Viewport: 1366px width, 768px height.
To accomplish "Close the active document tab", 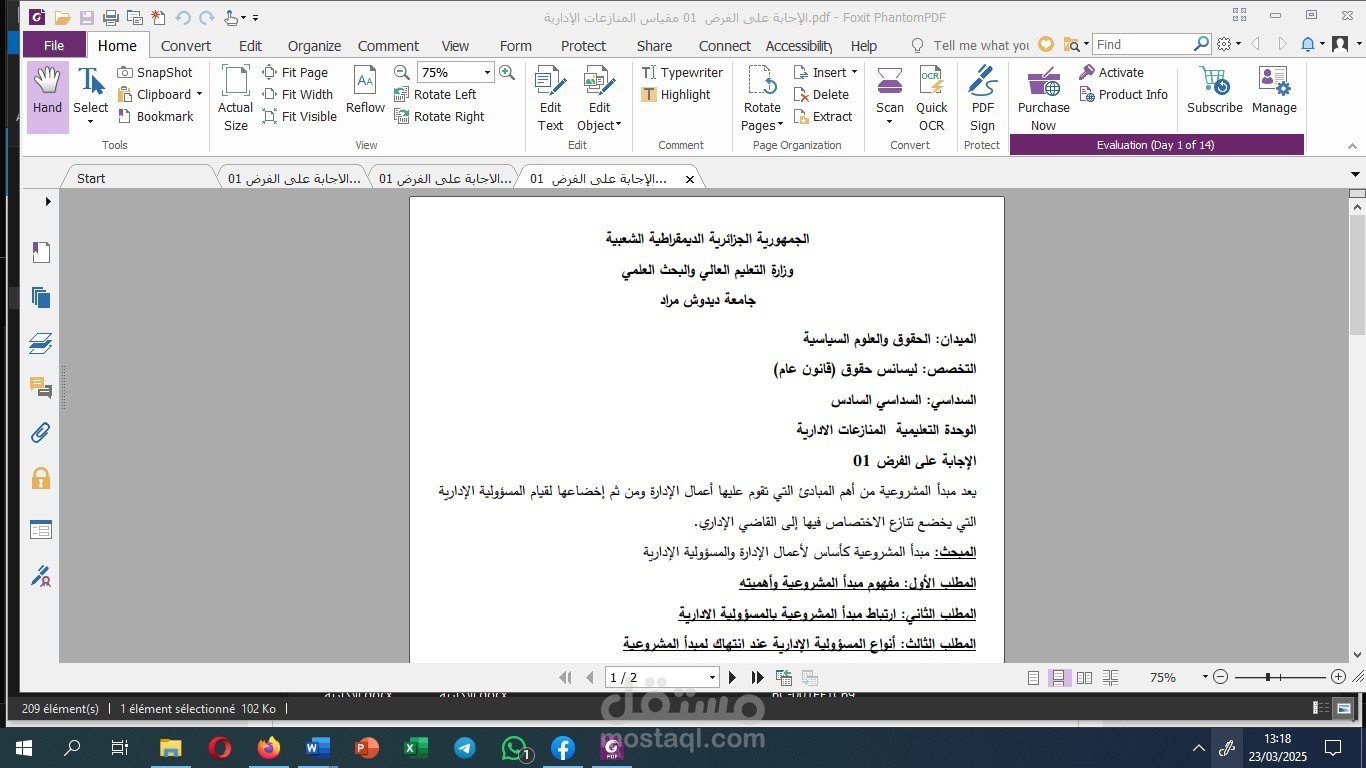I will coord(689,179).
